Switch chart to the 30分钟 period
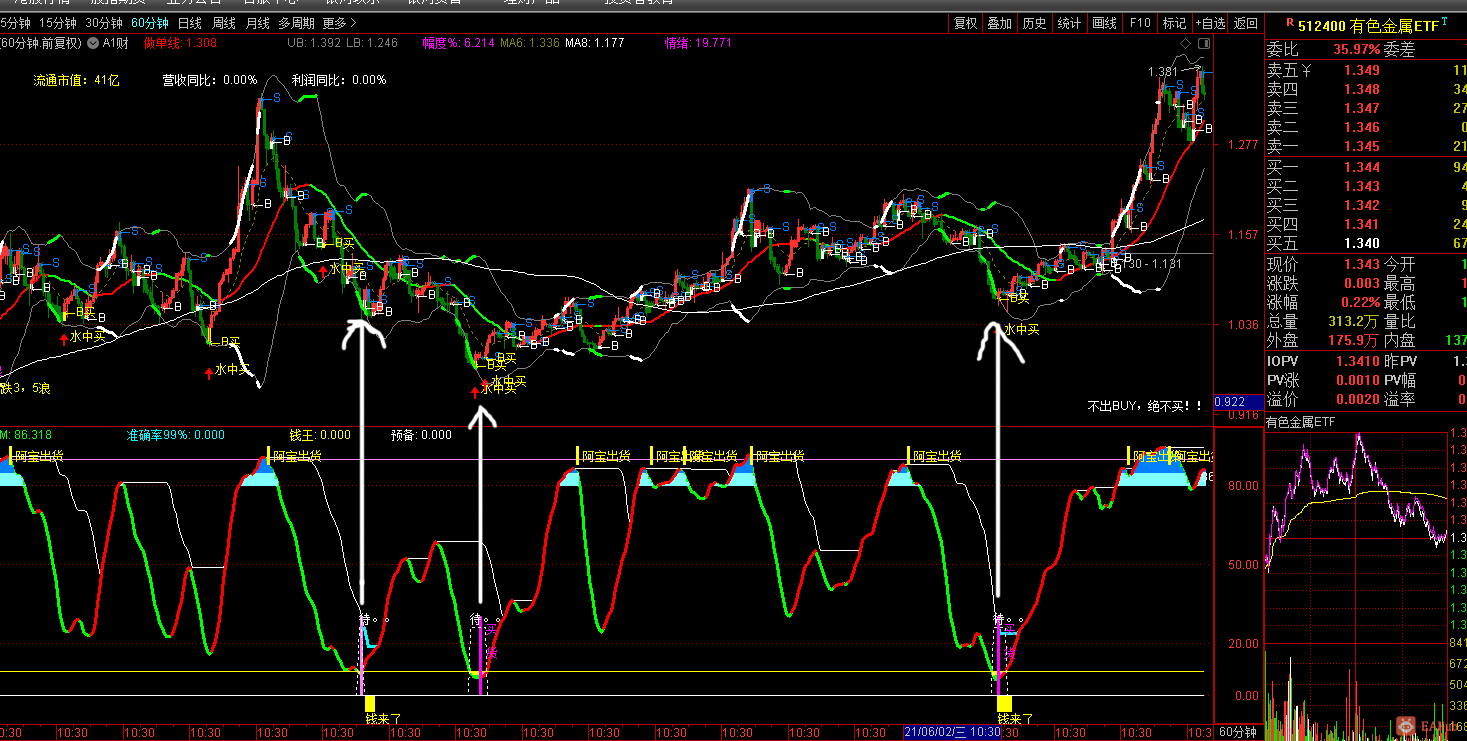Image resolution: width=1467 pixels, height=741 pixels. click(104, 23)
